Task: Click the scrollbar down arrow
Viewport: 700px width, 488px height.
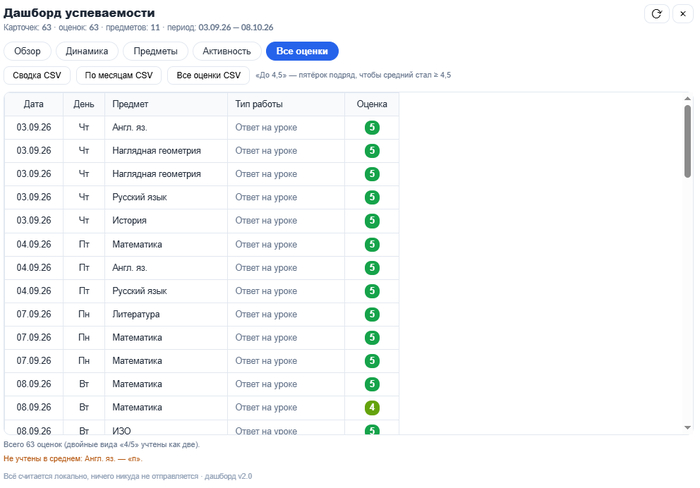Action: 688,428
